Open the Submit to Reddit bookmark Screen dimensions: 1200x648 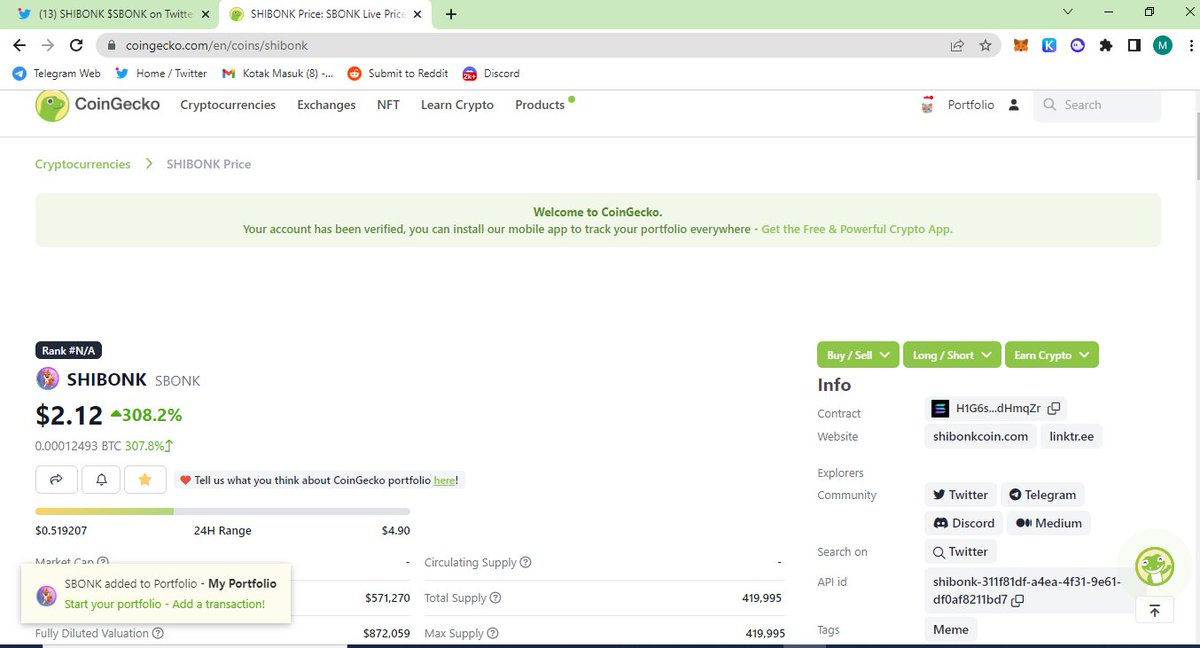point(398,73)
